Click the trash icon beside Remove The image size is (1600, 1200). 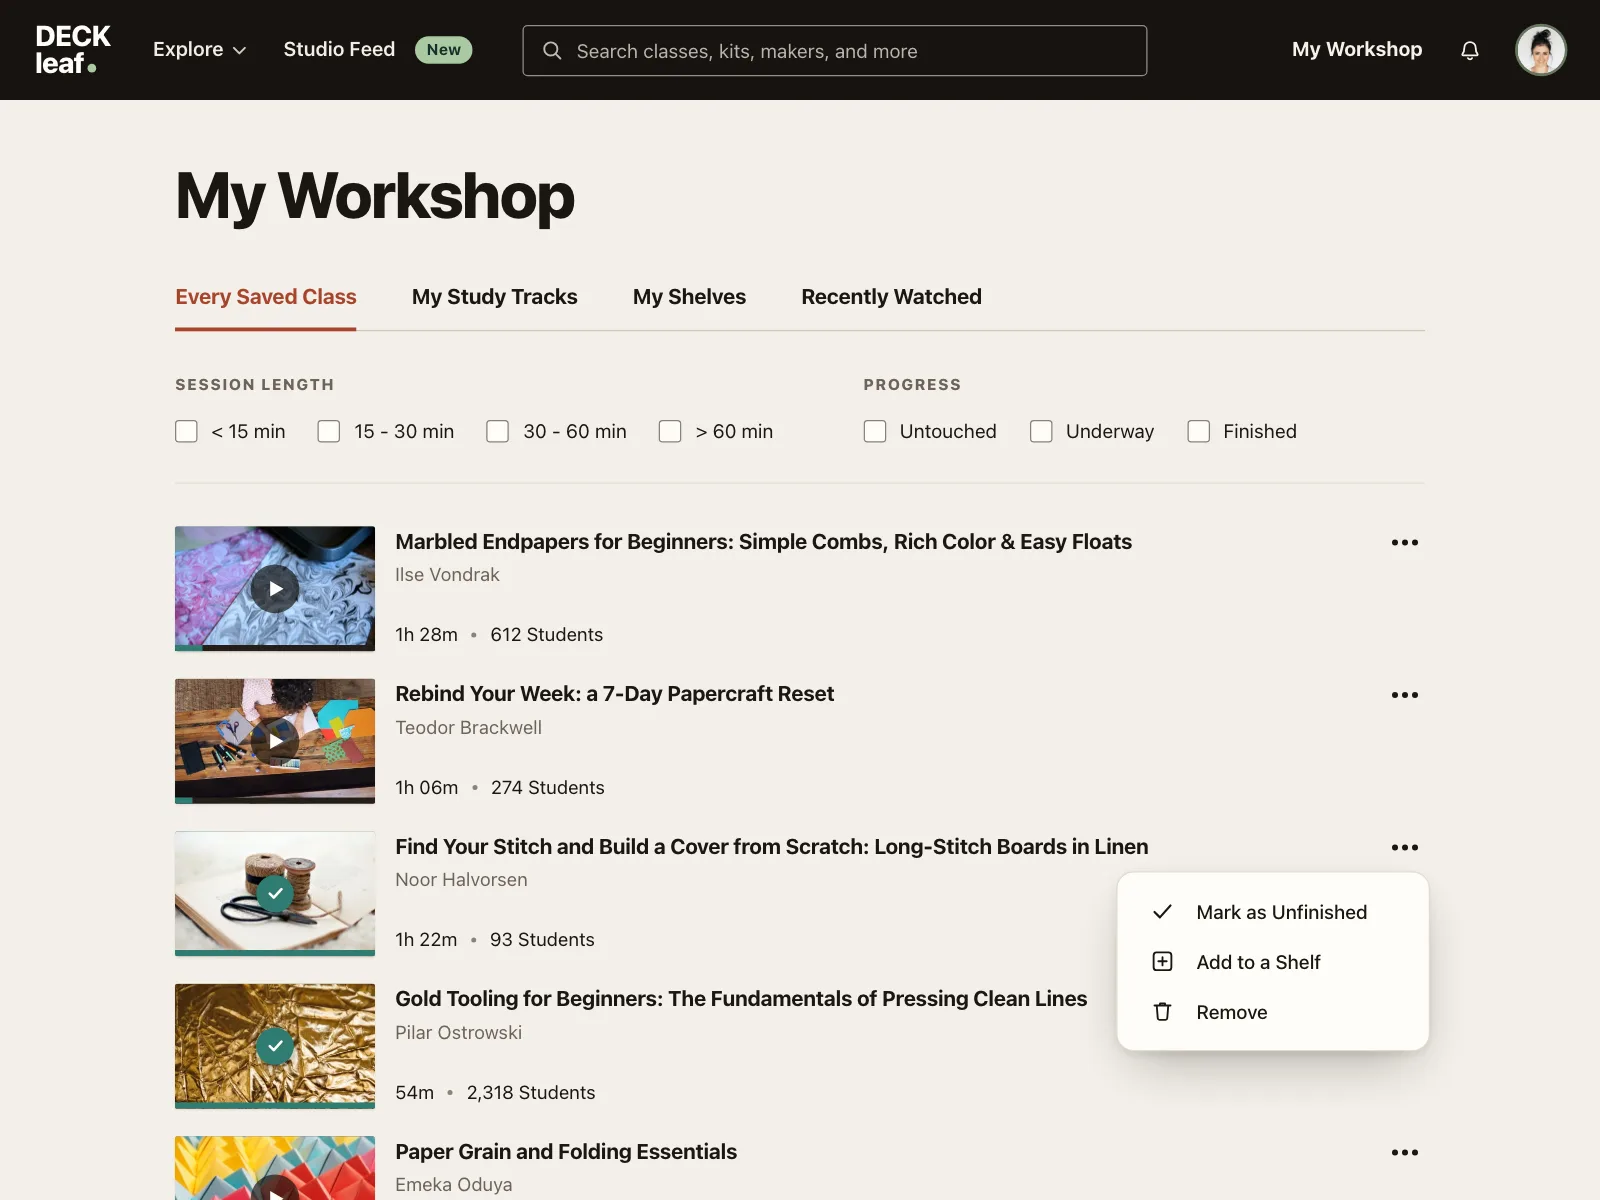pyautogui.click(x=1162, y=1012)
